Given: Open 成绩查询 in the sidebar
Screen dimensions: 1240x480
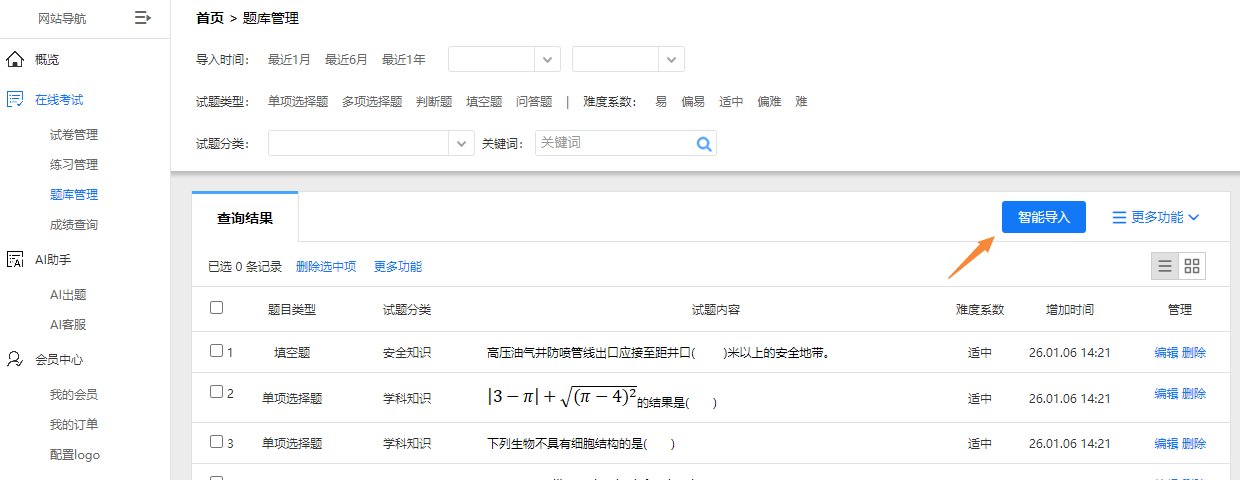Looking at the screenshot, I should (74, 225).
